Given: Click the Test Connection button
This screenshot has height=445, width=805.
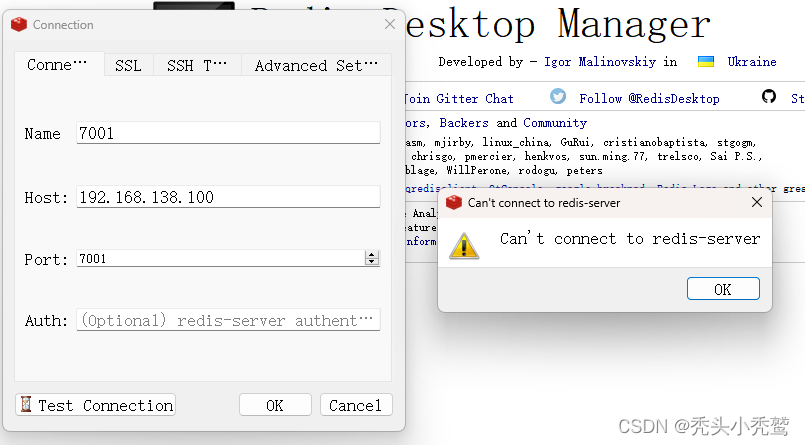Looking at the screenshot, I should [95, 405].
